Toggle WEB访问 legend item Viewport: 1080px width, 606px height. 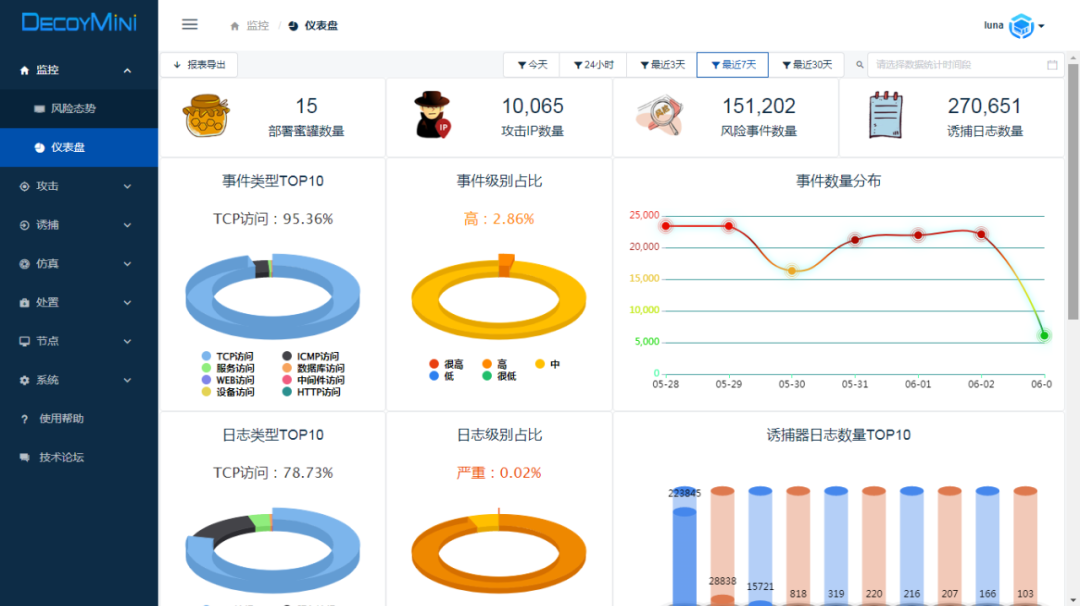tap(227, 380)
